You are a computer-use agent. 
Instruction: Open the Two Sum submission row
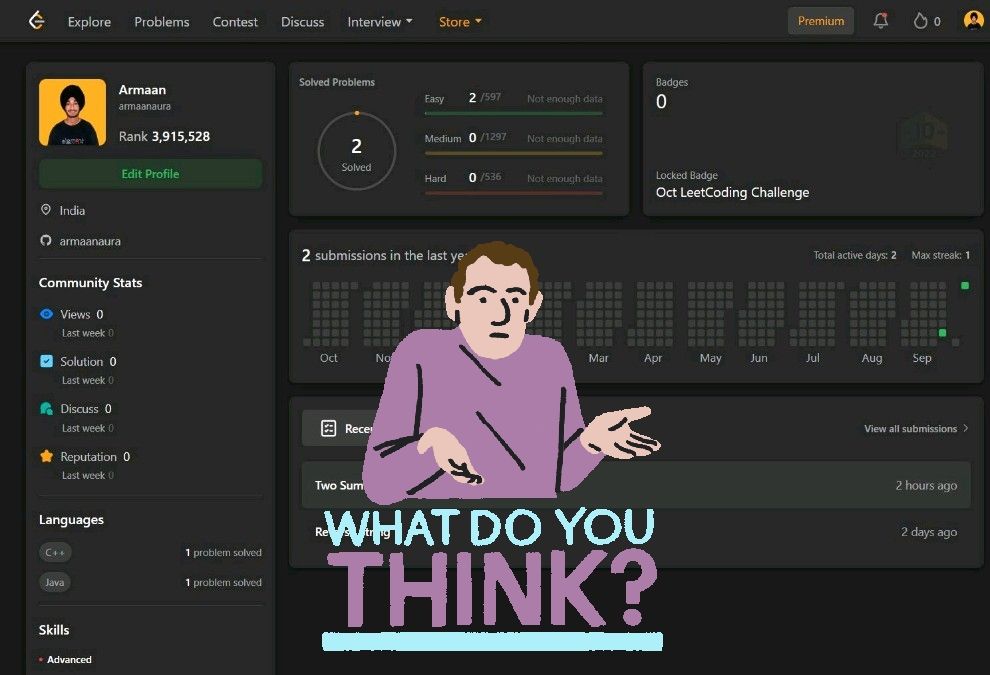[x=636, y=485]
